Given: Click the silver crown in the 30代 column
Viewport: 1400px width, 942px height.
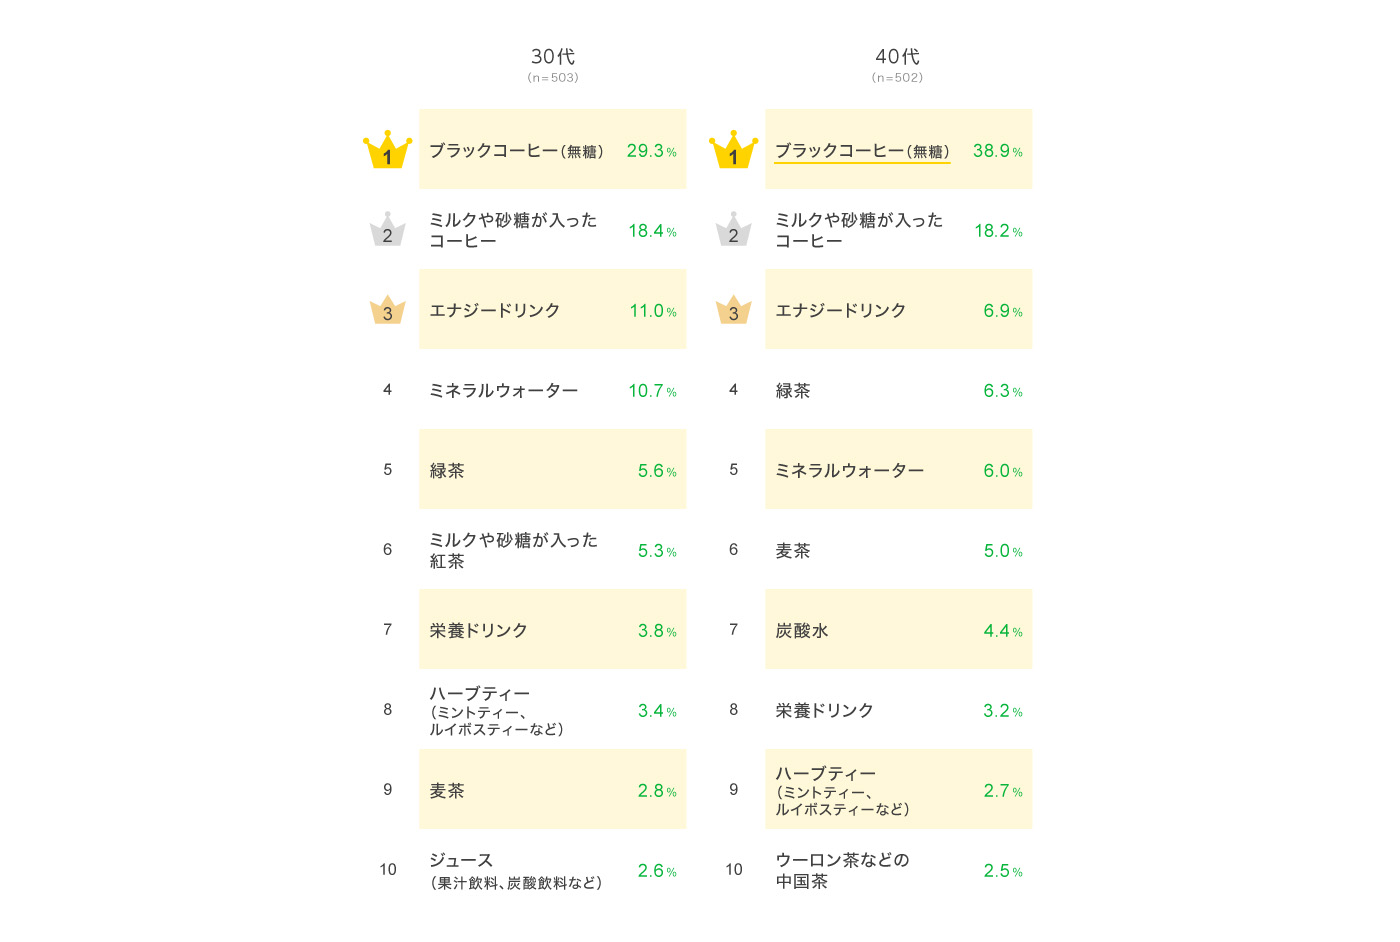Looking at the screenshot, I should pos(387,230).
